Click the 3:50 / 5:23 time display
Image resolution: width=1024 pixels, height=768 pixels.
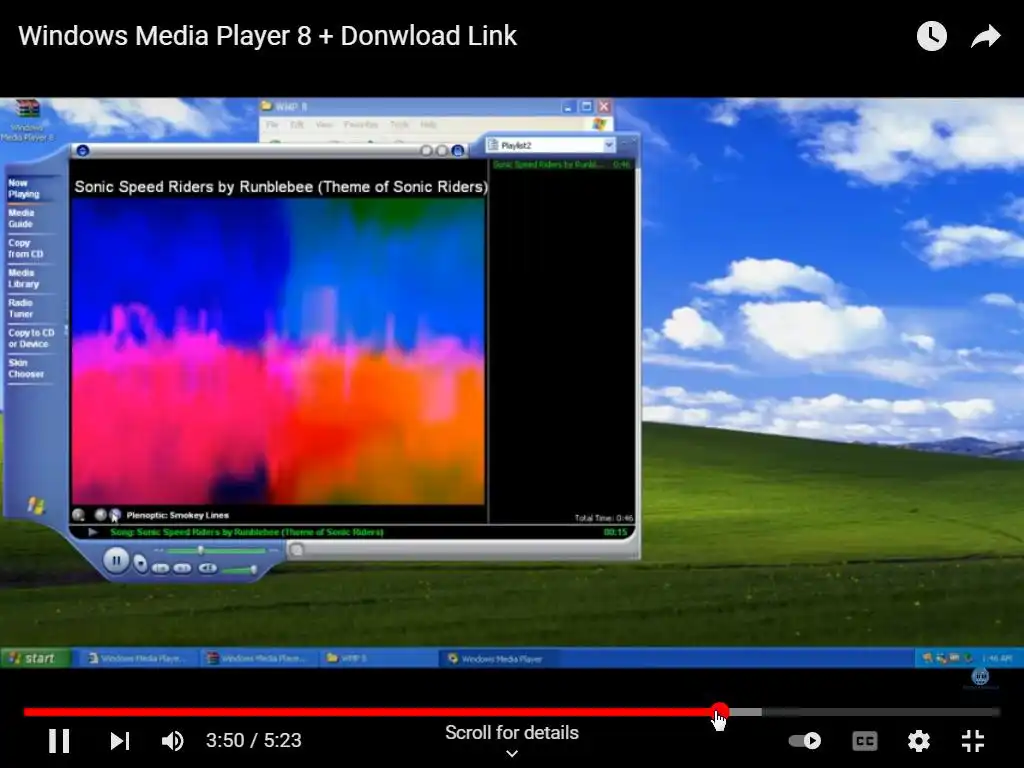253,741
